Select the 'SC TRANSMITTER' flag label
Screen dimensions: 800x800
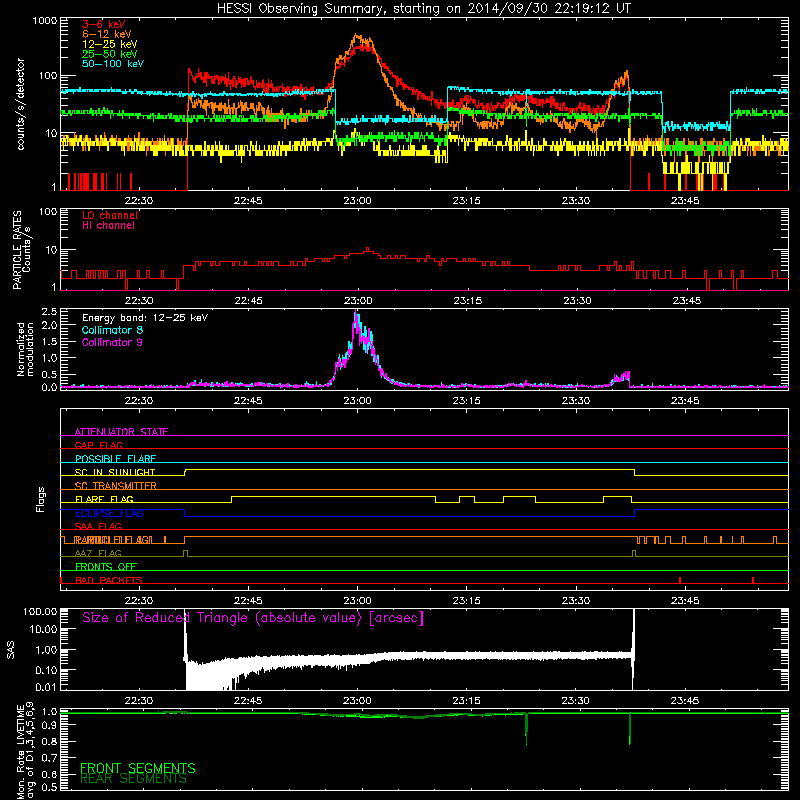pyautogui.click(x=116, y=486)
